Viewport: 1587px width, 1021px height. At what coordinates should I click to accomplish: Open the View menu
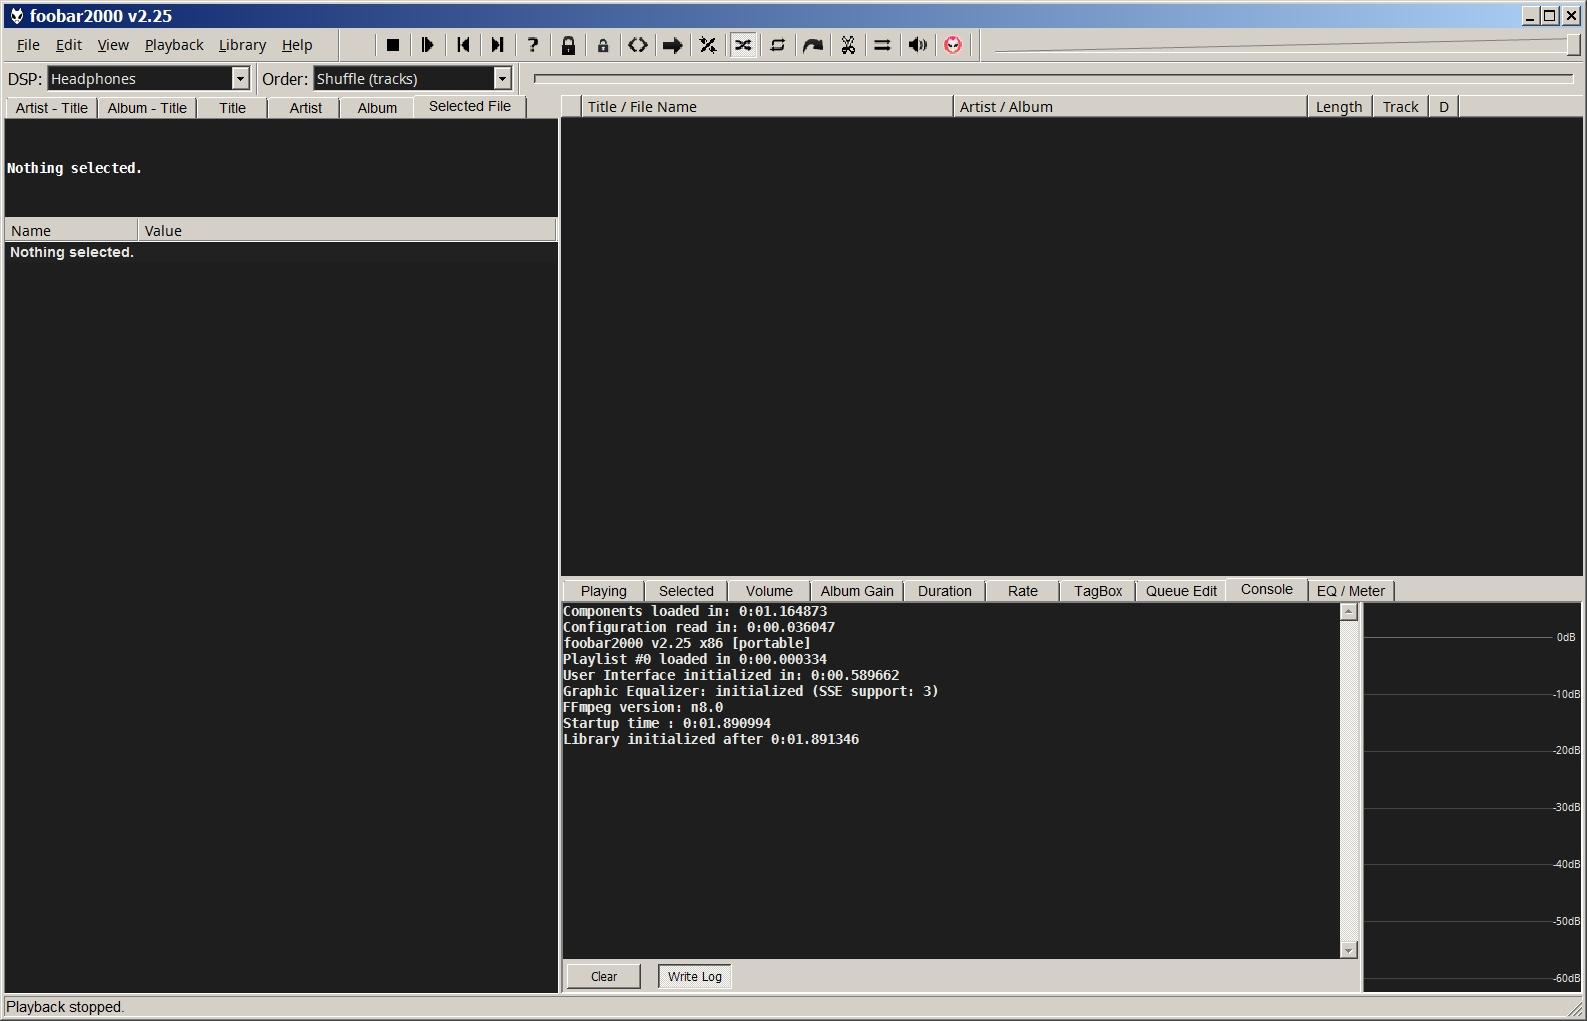coord(113,45)
